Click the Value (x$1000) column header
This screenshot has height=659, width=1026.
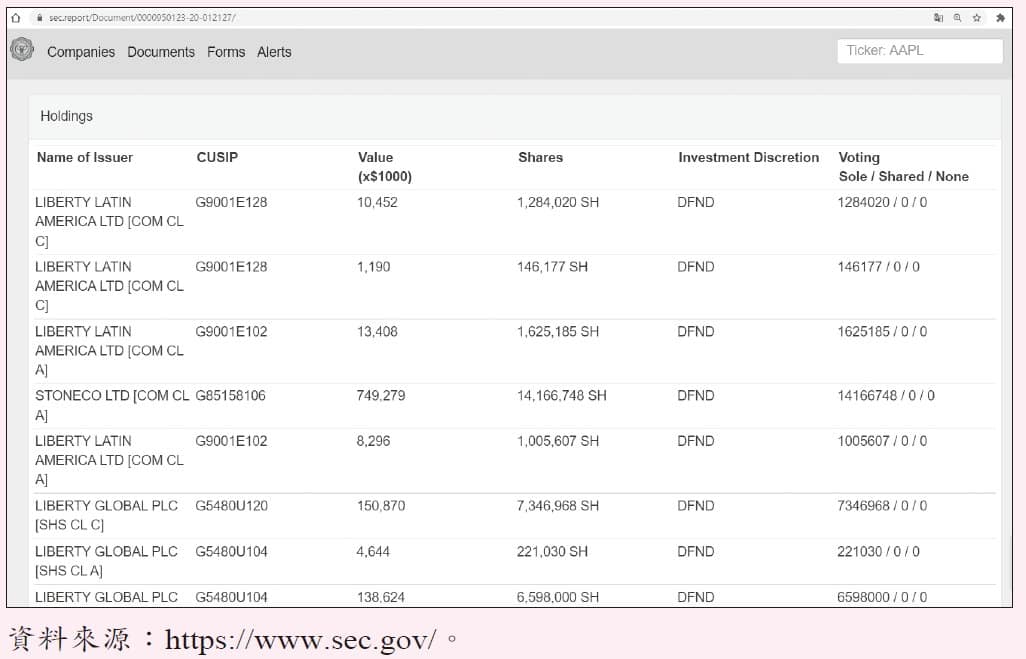pyautogui.click(x=385, y=167)
